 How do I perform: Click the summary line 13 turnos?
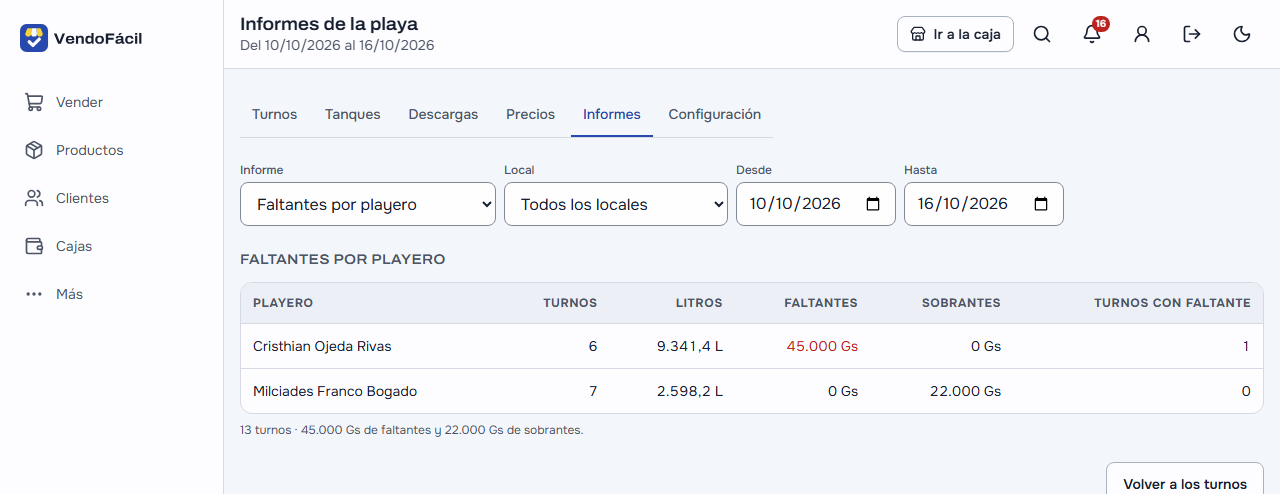pyautogui.click(x=411, y=430)
